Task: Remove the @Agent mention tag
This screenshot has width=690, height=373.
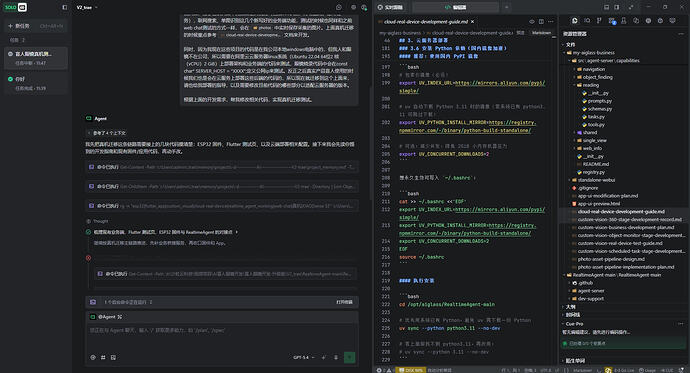Action: click(119, 317)
